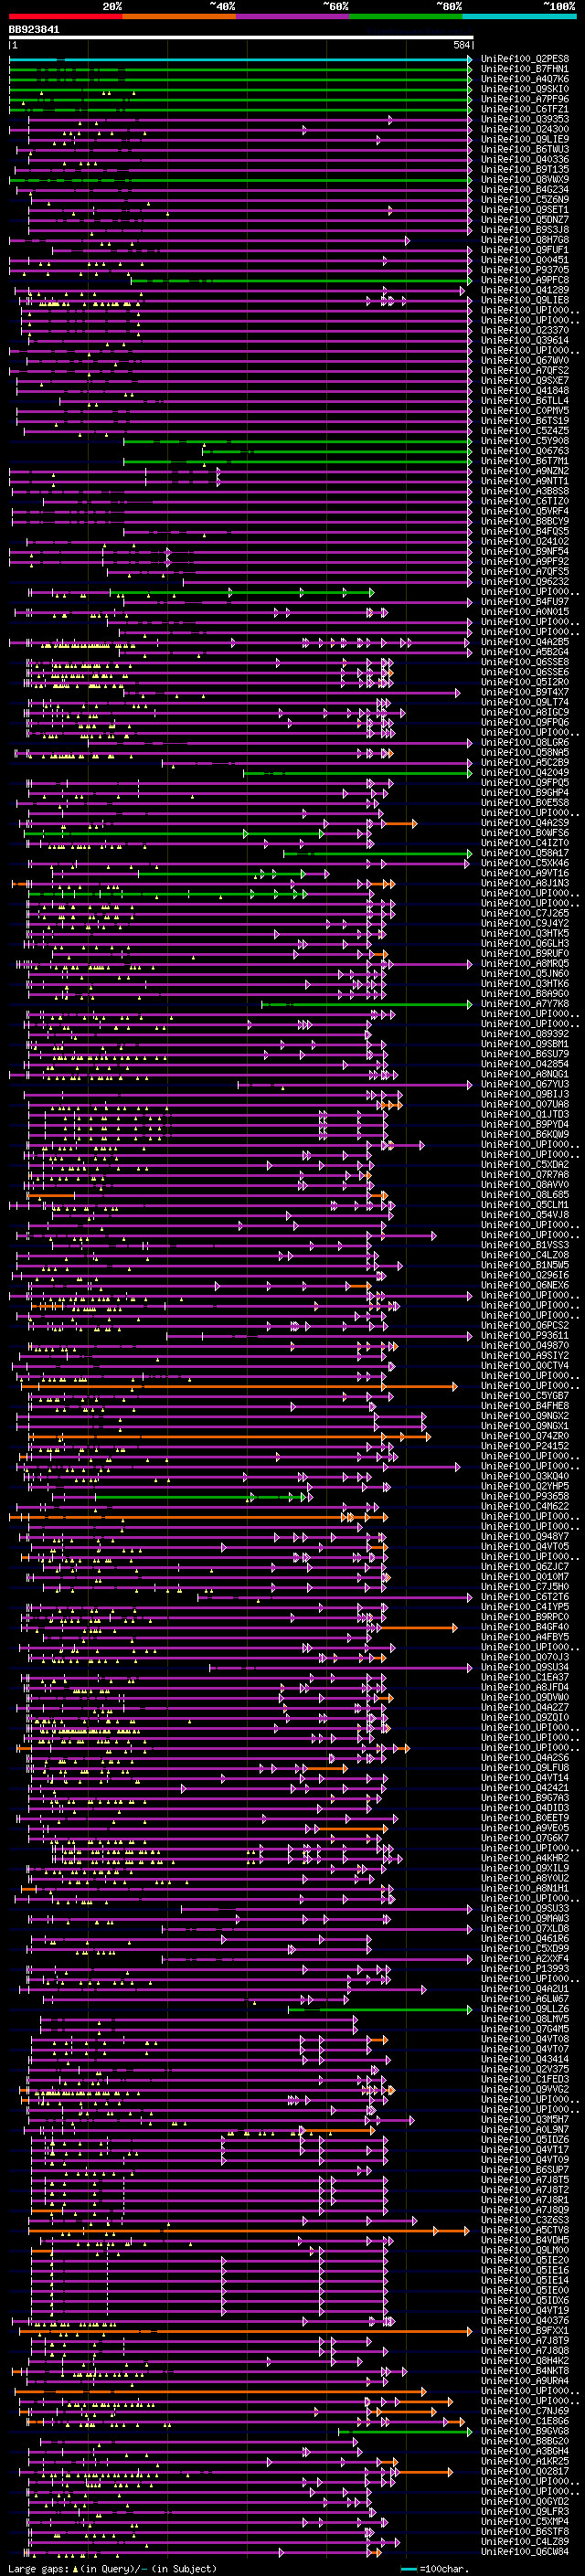
Task: Click the label UniRef100_B9GHP4
Action: [525, 793]
